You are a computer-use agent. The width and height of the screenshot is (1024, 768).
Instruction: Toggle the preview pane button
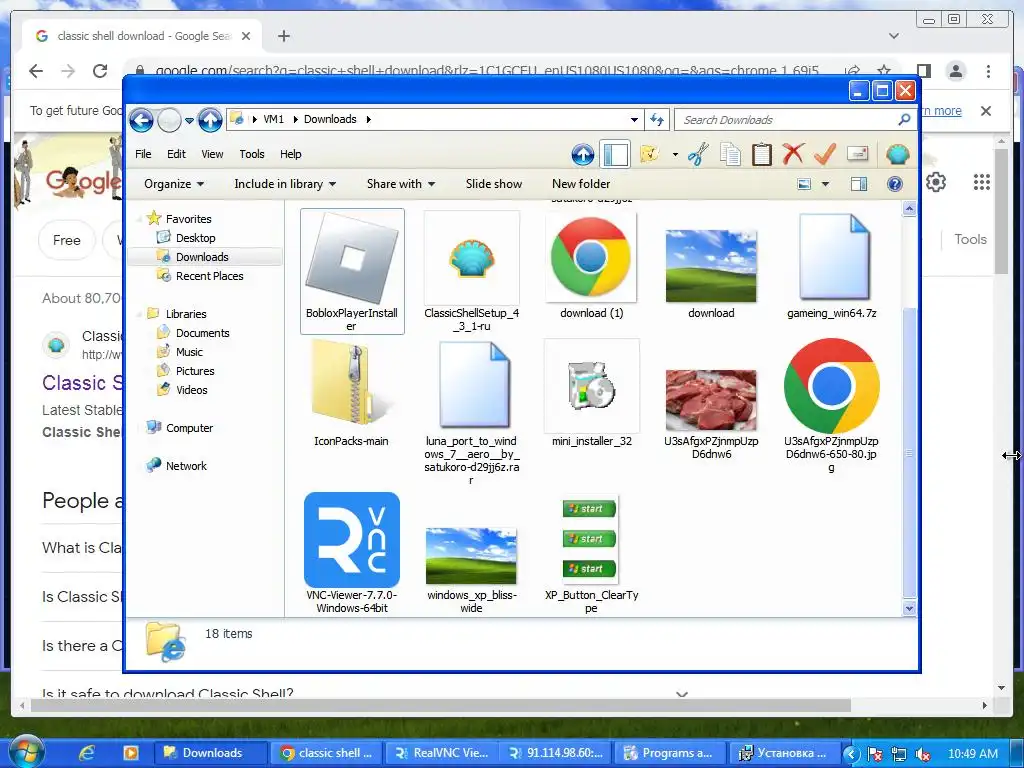(x=859, y=184)
